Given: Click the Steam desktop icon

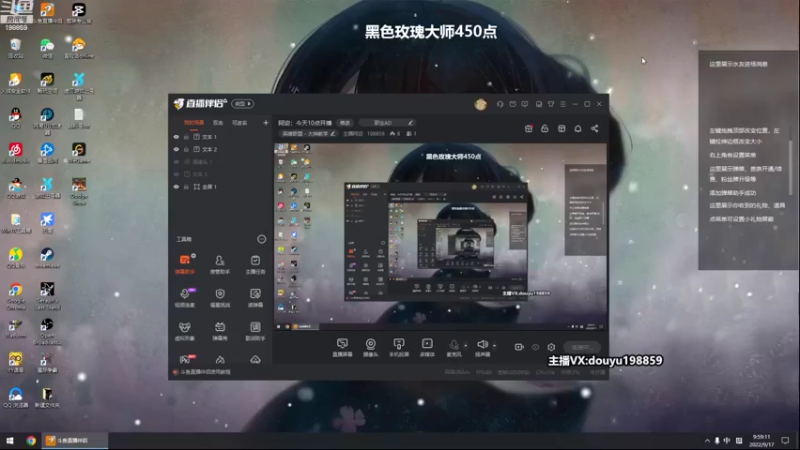Looking at the screenshot, I should coord(47,258).
